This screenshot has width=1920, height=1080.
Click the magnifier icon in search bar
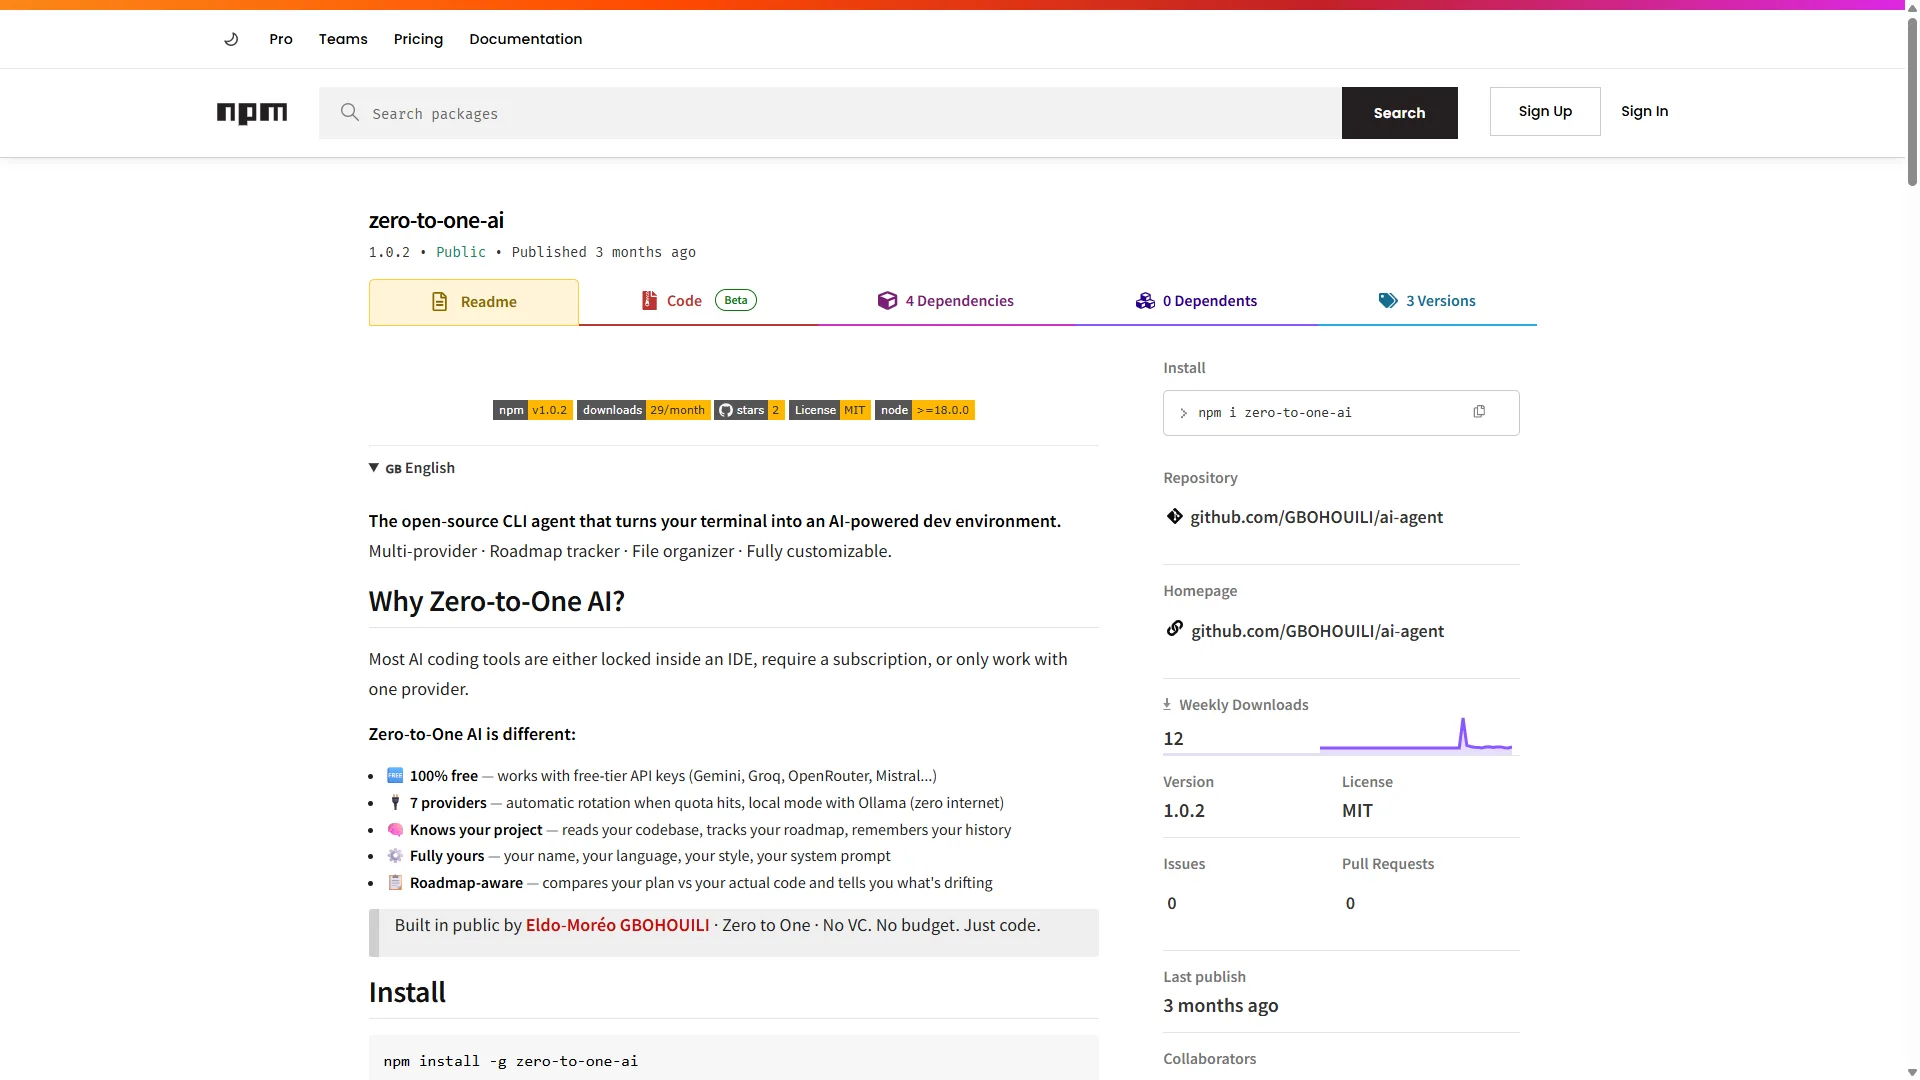click(x=349, y=112)
